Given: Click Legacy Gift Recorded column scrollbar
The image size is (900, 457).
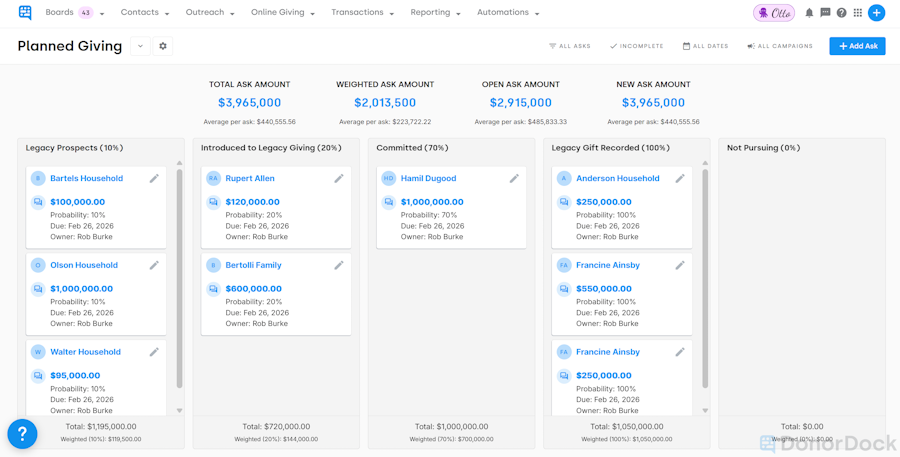Looking at the screenshot, I should click(705, 278).
